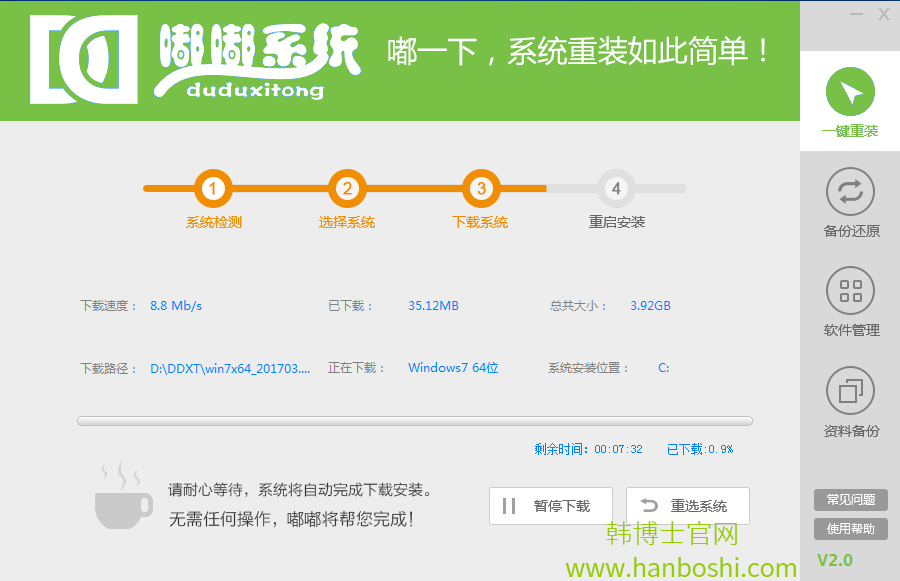Open 常见问题 FAQ button
Viewport: 900px width, 581px height.
pos(850,500)
